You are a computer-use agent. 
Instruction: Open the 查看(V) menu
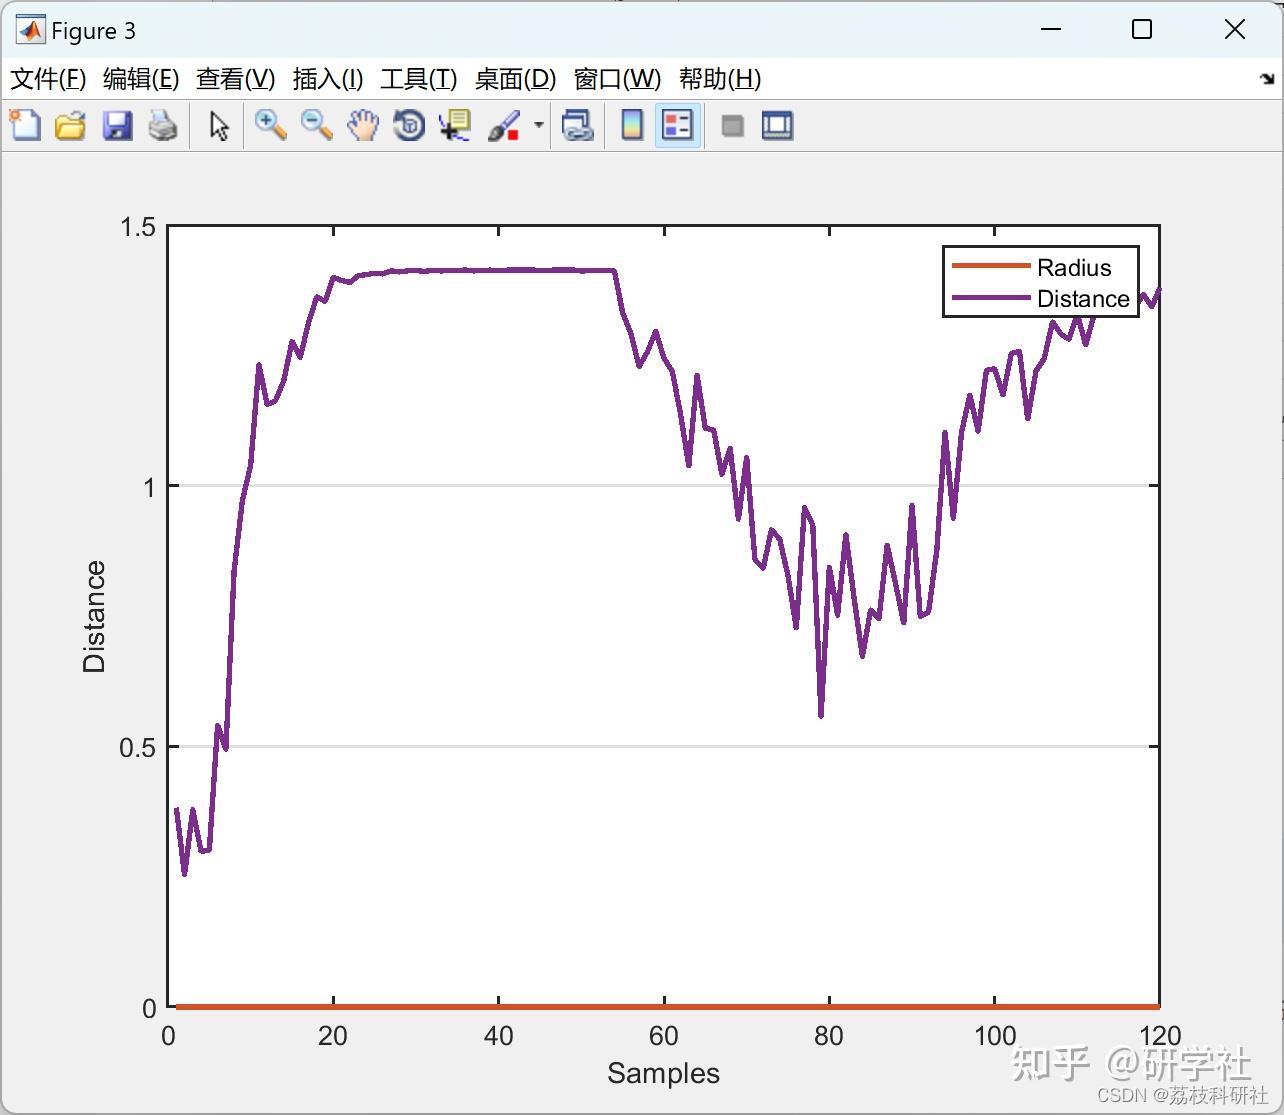pyautogui.click(x=235, y=79)
